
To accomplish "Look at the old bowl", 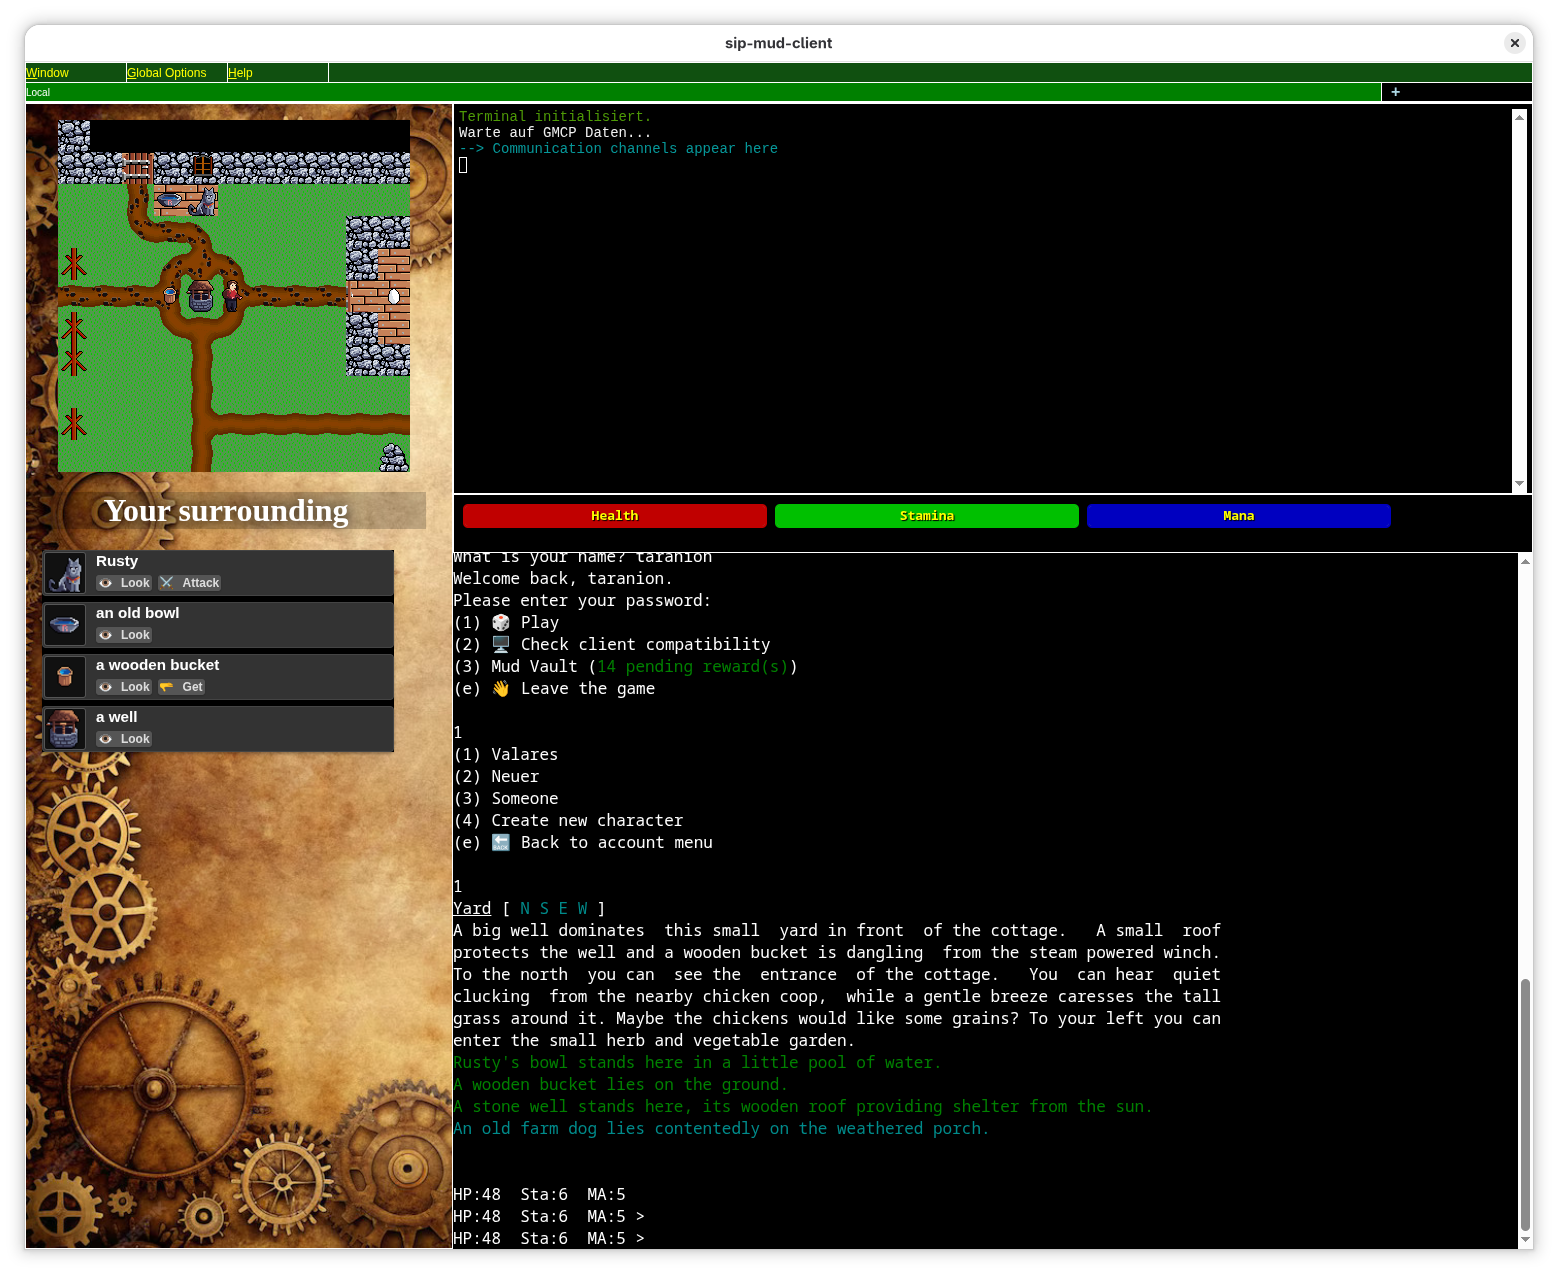I will point(125,635).
